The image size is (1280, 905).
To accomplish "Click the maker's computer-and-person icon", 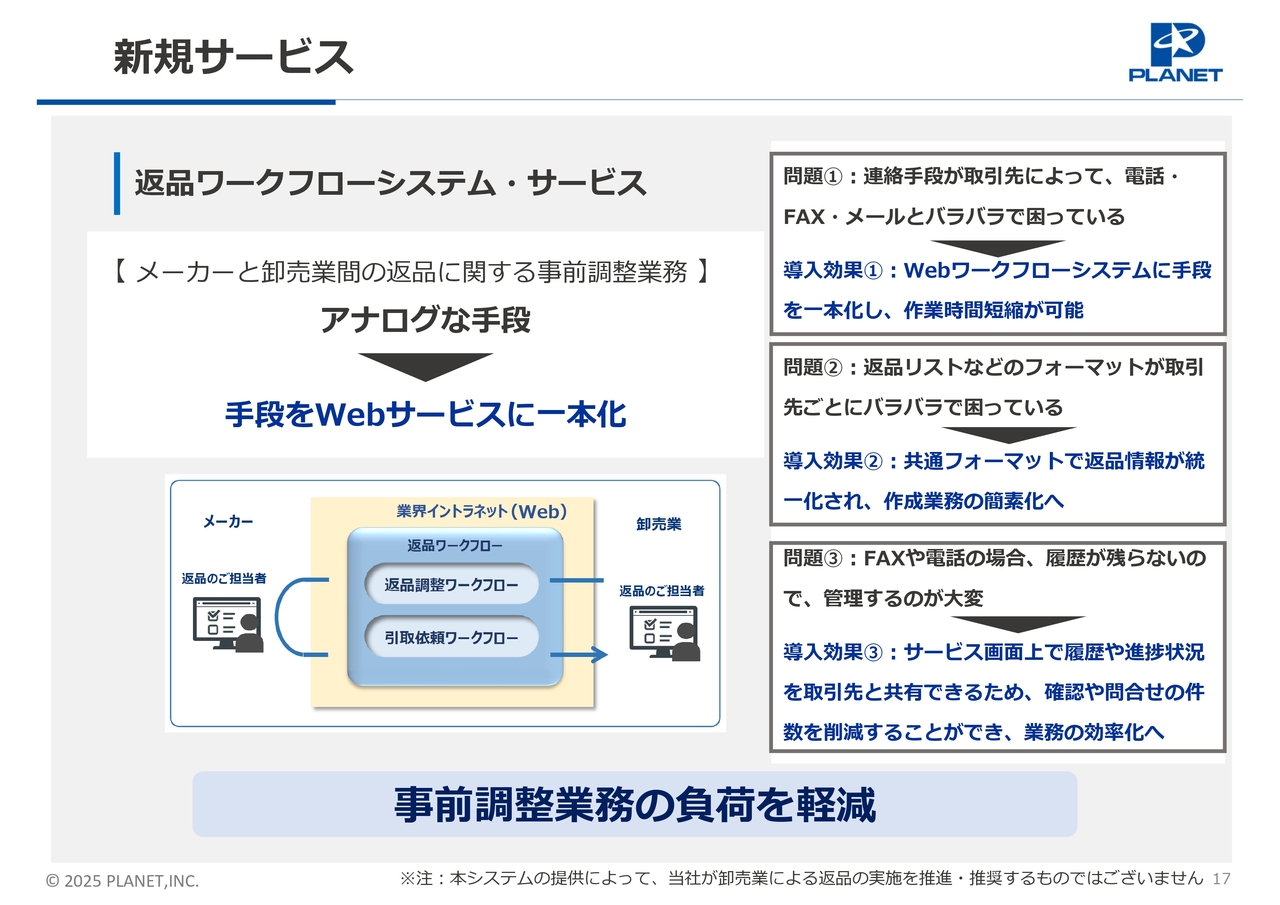I will point(227,625).
